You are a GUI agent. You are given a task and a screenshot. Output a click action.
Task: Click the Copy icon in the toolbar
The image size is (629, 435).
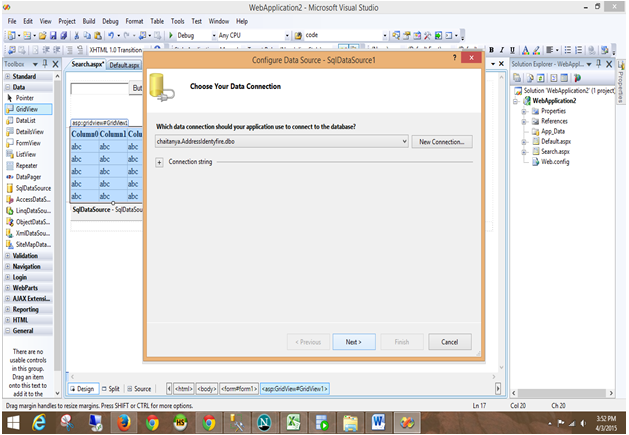[87, 35]
